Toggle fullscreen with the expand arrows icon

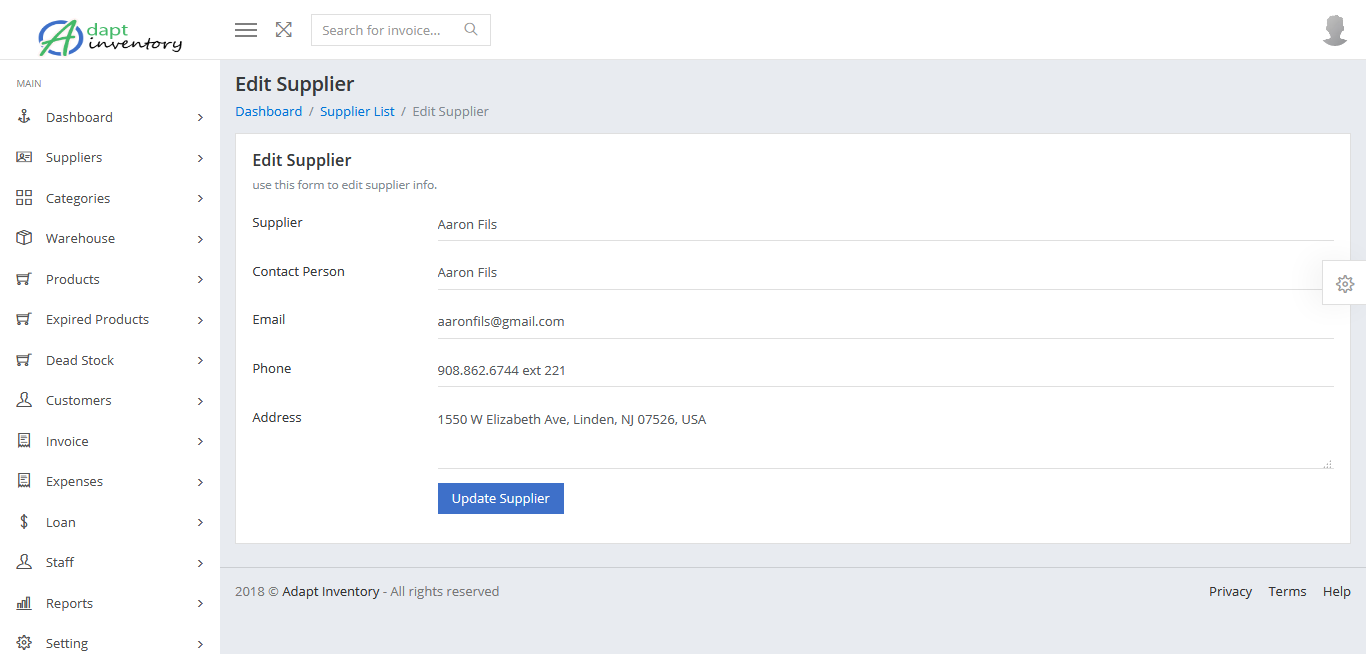pos(284,30)
